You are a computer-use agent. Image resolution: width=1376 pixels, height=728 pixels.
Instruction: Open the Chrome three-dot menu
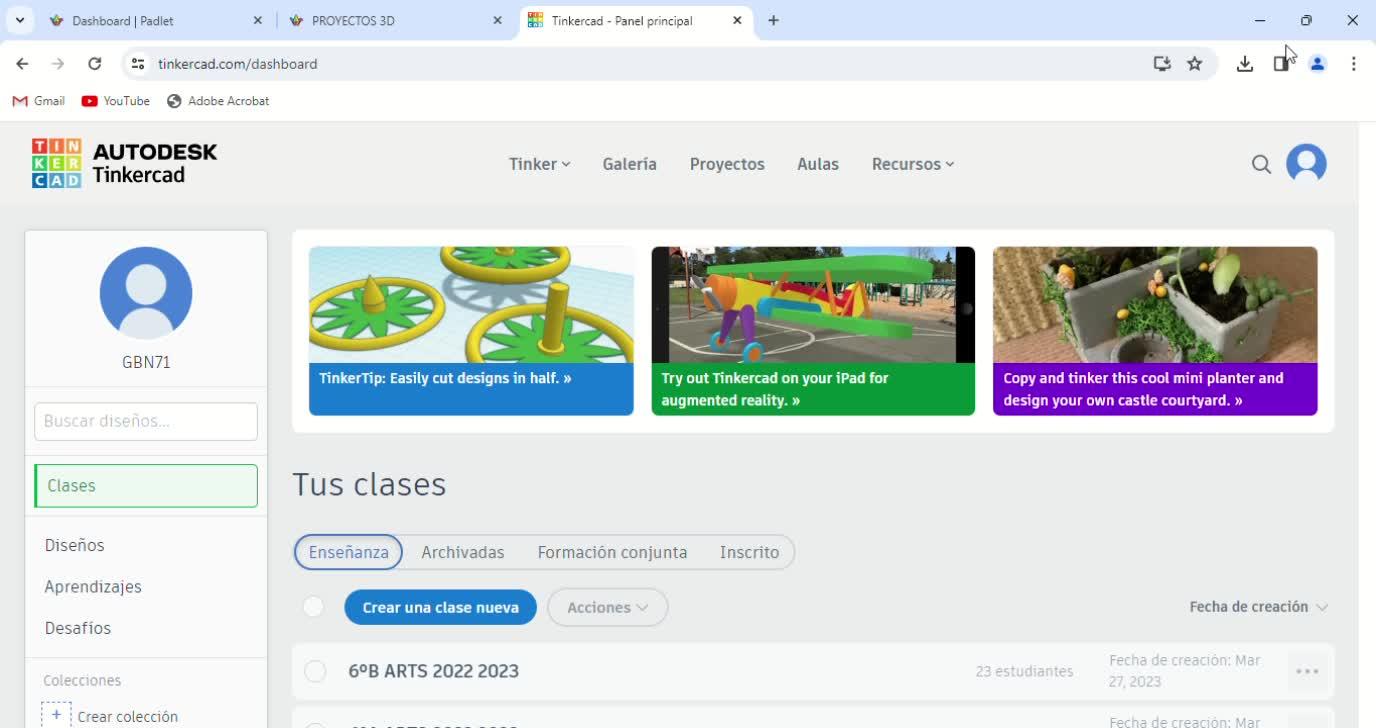click(1353, 64)
